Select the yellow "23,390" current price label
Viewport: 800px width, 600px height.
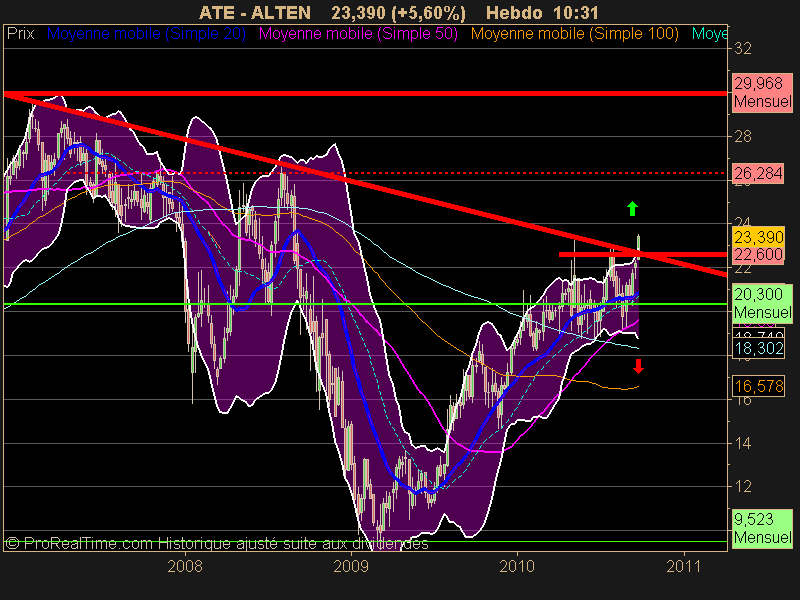coord(758,237)
